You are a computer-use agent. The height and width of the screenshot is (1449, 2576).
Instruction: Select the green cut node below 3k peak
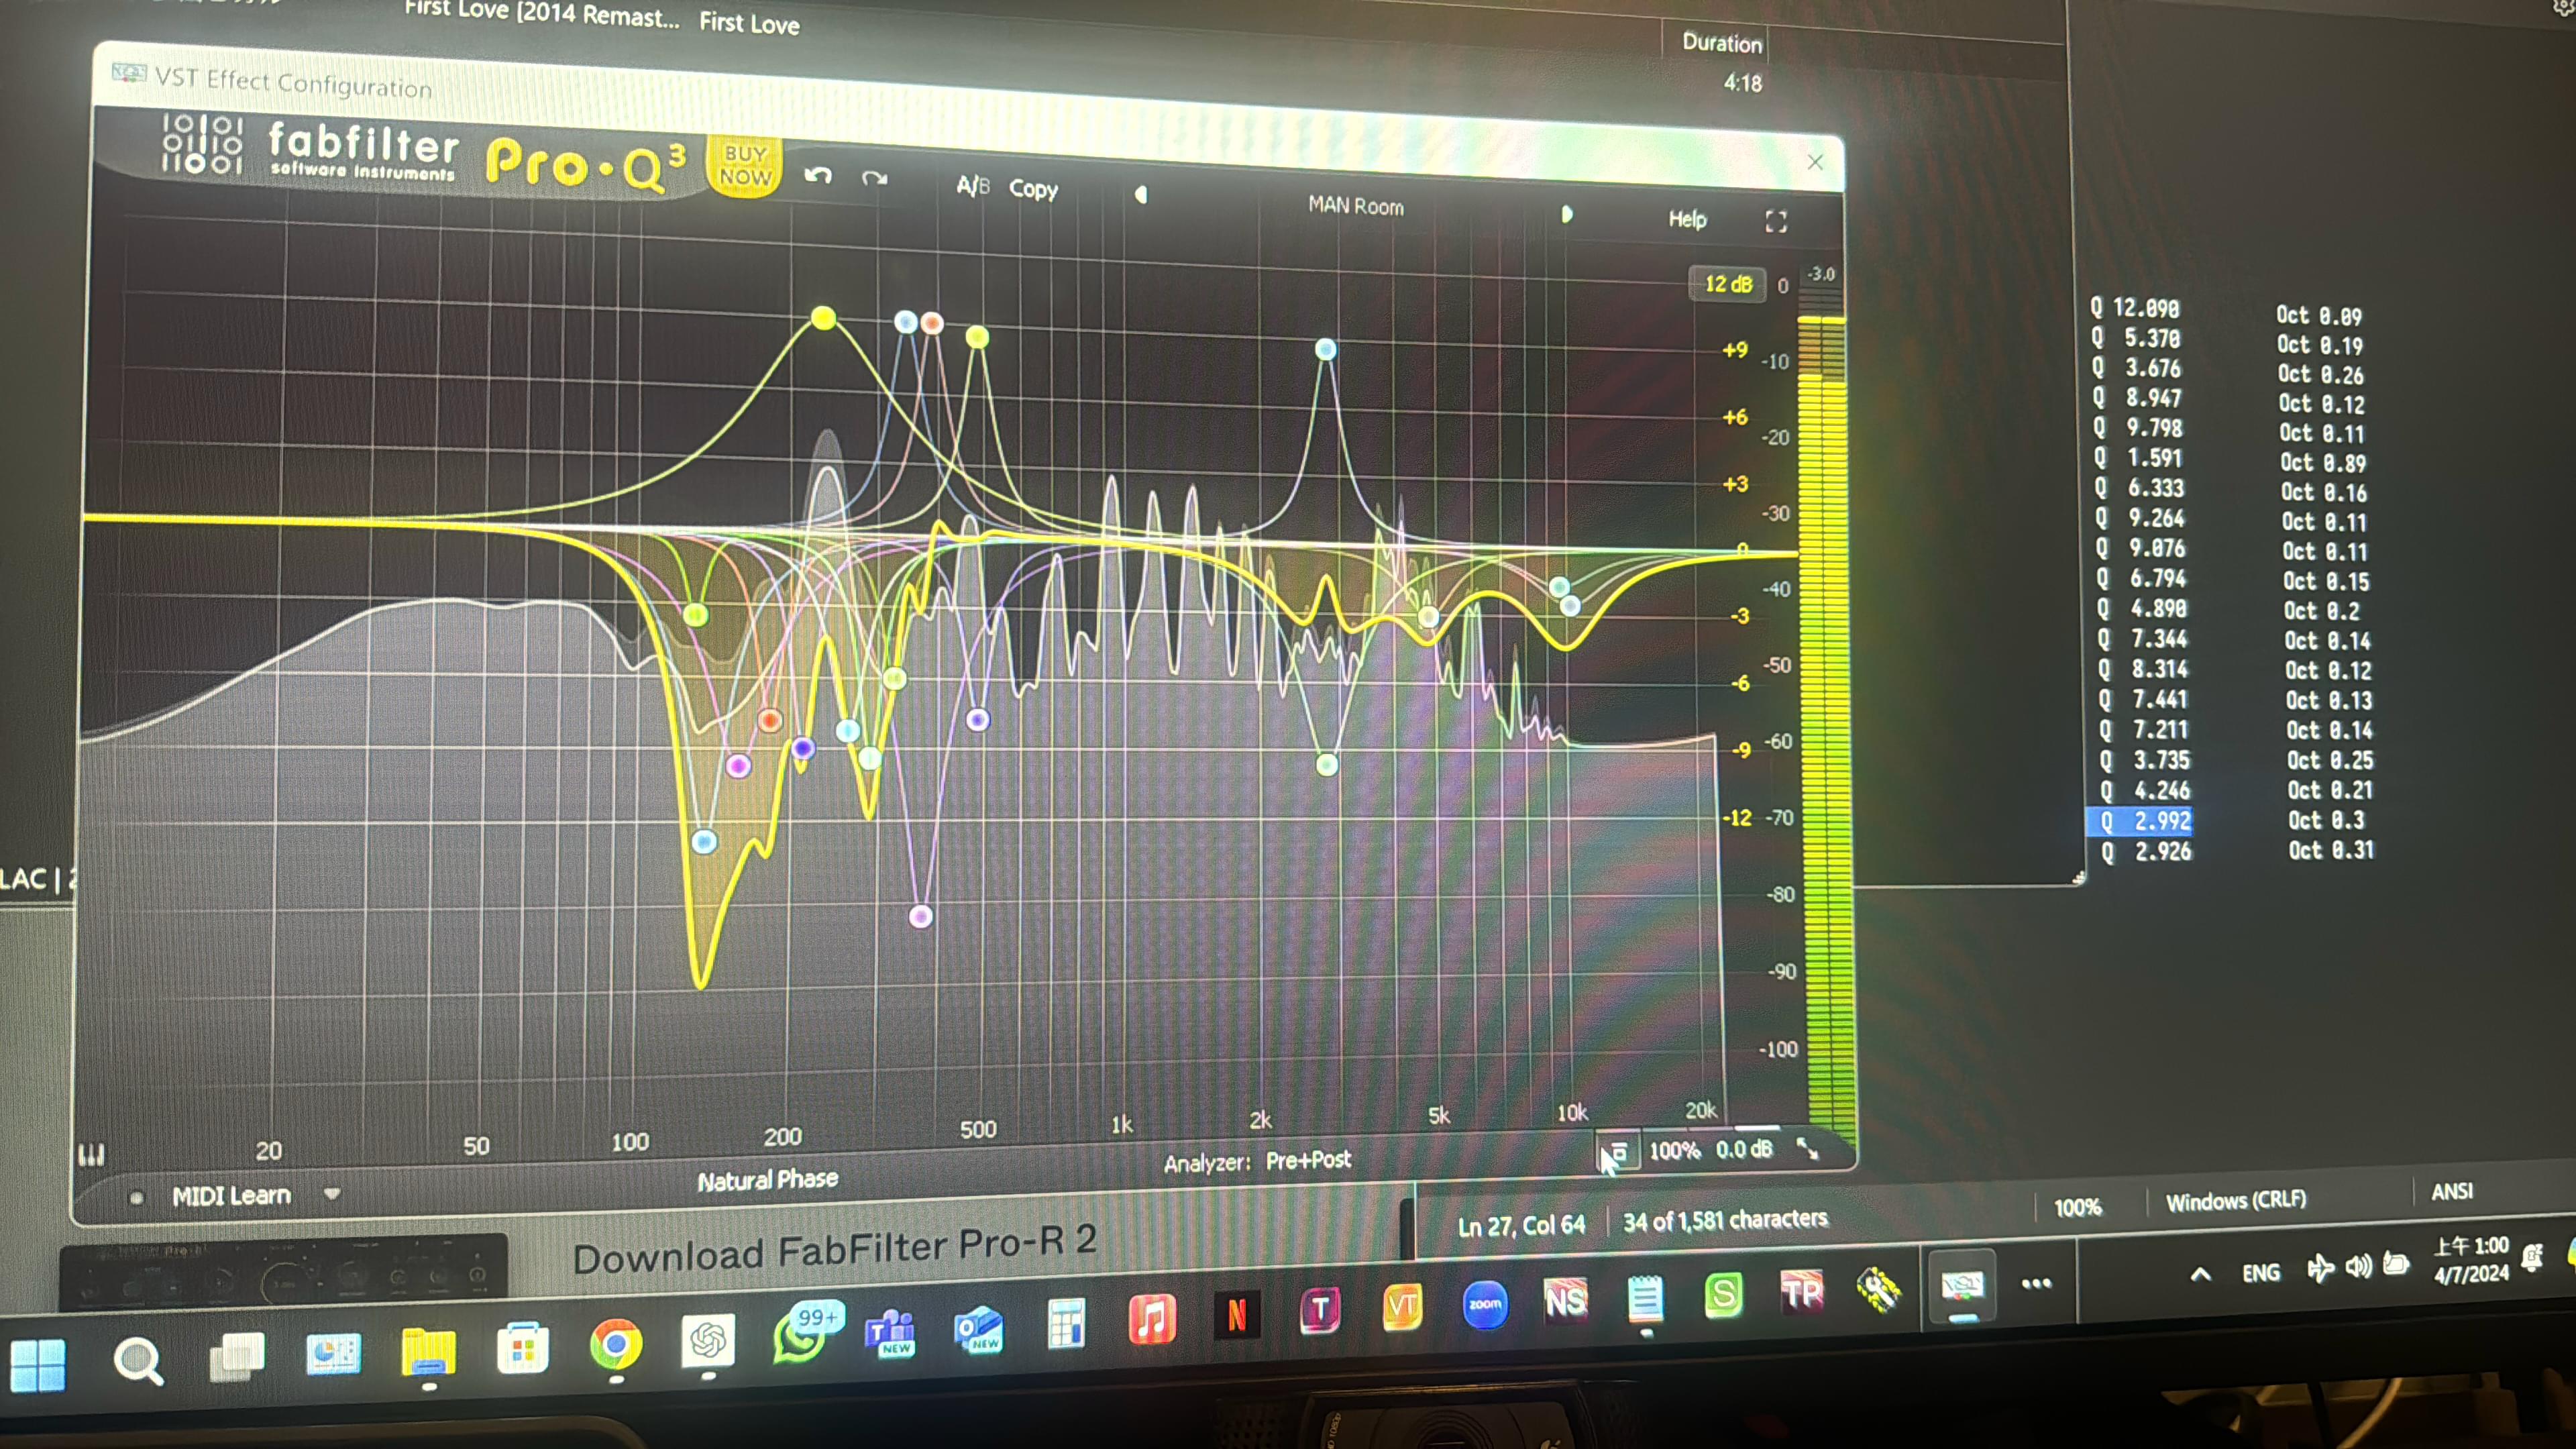point(1326,765)
